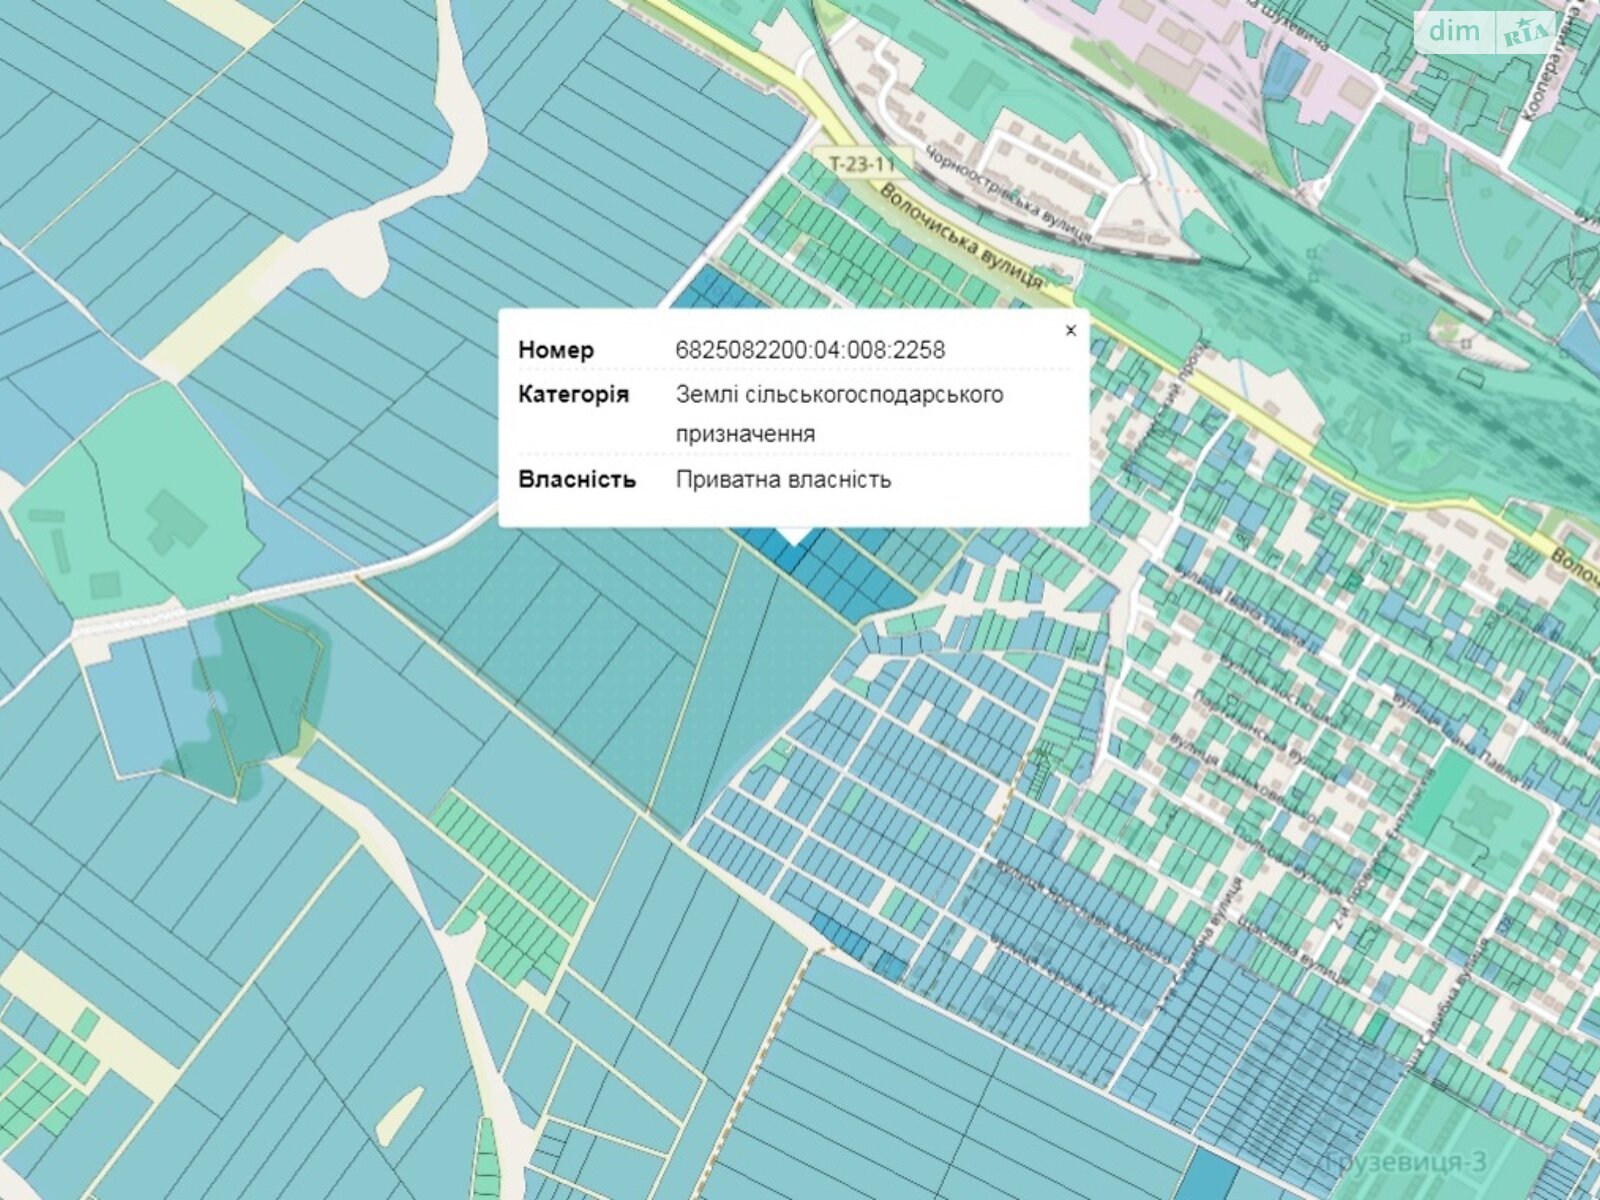Screen dimensions: 1600x1200
Task: Click the 'Власність' label in popup
Action: pos(577,479)
